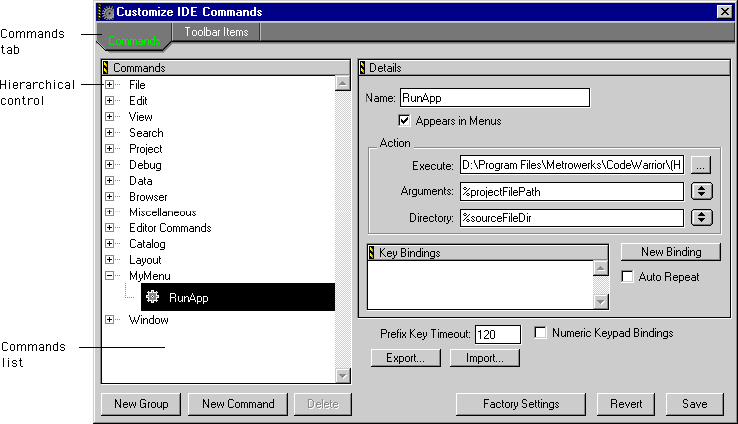
Task: Collapse the MyMenu group
Action: click(x=109, y=276)
